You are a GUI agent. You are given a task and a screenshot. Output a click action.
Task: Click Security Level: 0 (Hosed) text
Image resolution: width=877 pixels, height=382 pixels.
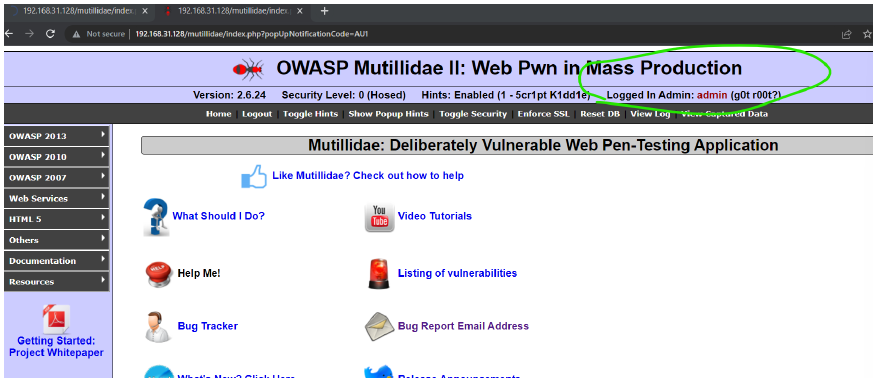(344, 95)
